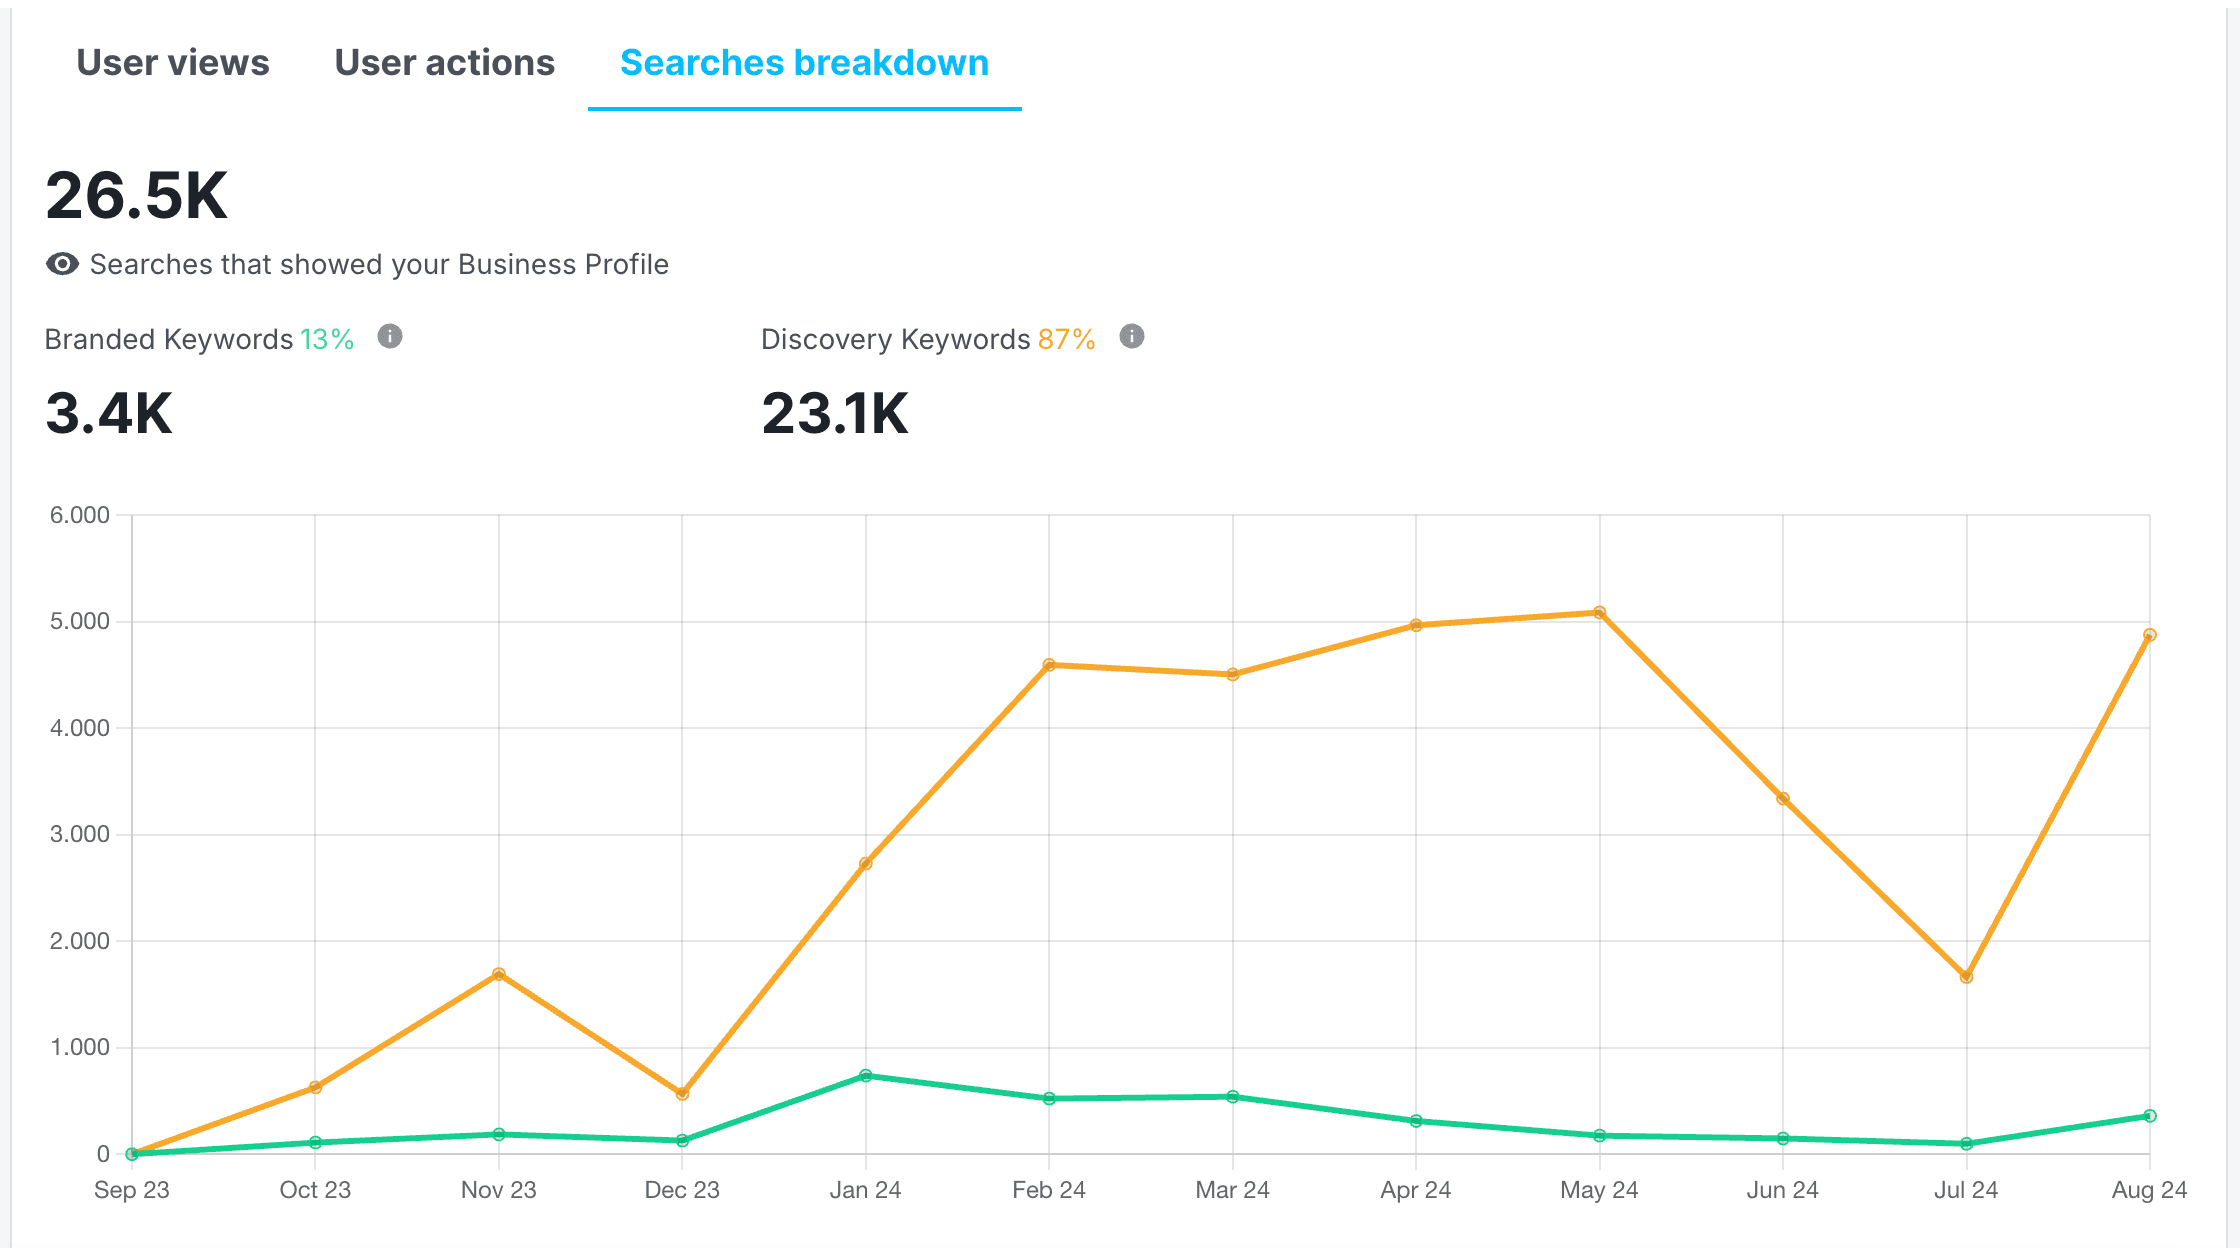Open the User actions tab
Image resolution: width=2240 pixels, height=1248 pixels.
pyautogui.click(x=444, y=63)
